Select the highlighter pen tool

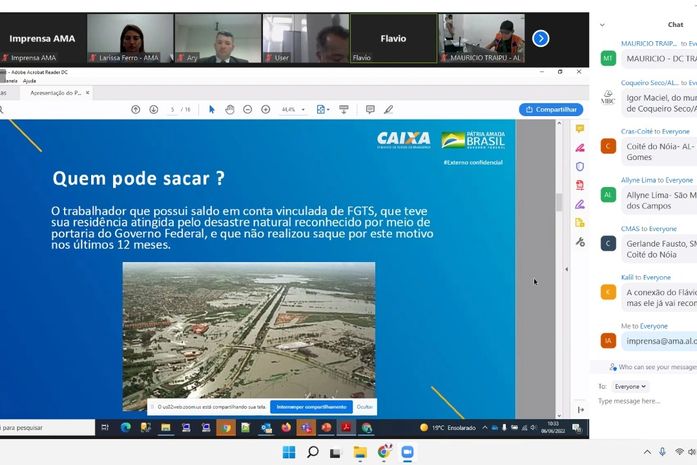388,109
